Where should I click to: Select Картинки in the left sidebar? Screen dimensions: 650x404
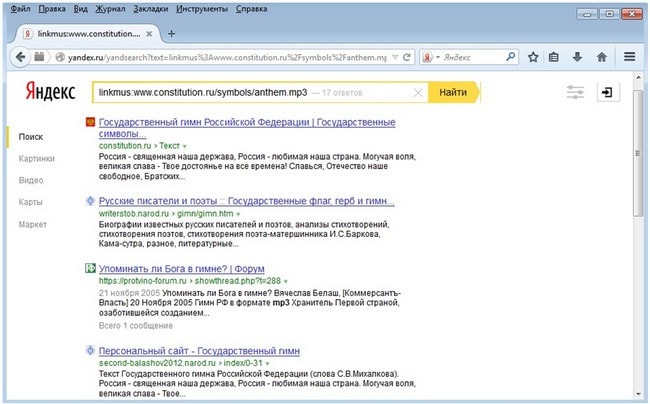pos(36,158)
